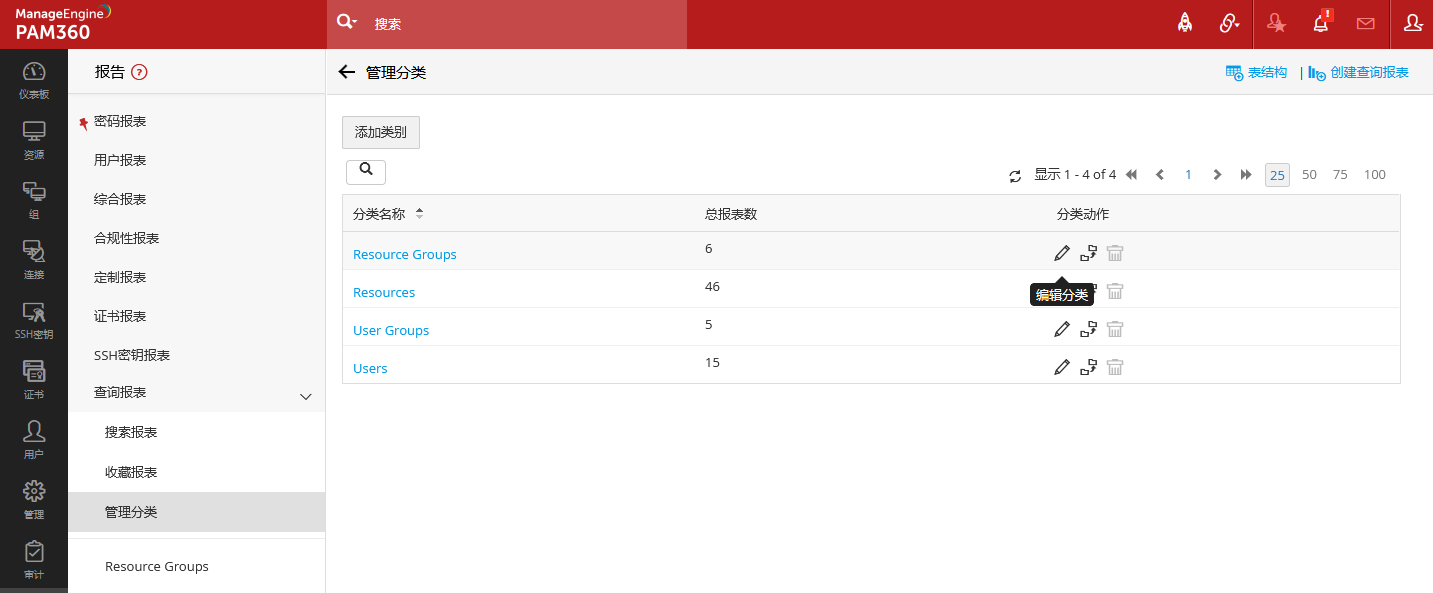Open the user profile icon in top bar
This screenshot has height=593, width=1433.
(x=1412, y=22)
